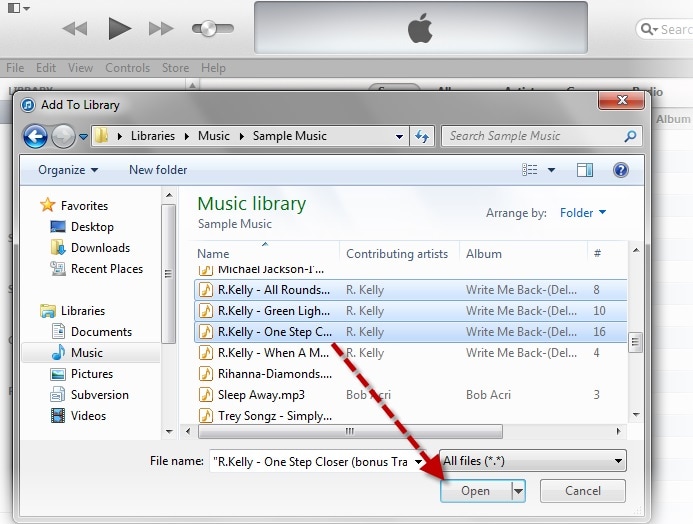Select Favorites in the navigation pane
This screenshot has height=524, width=693.
pos(84,206)
